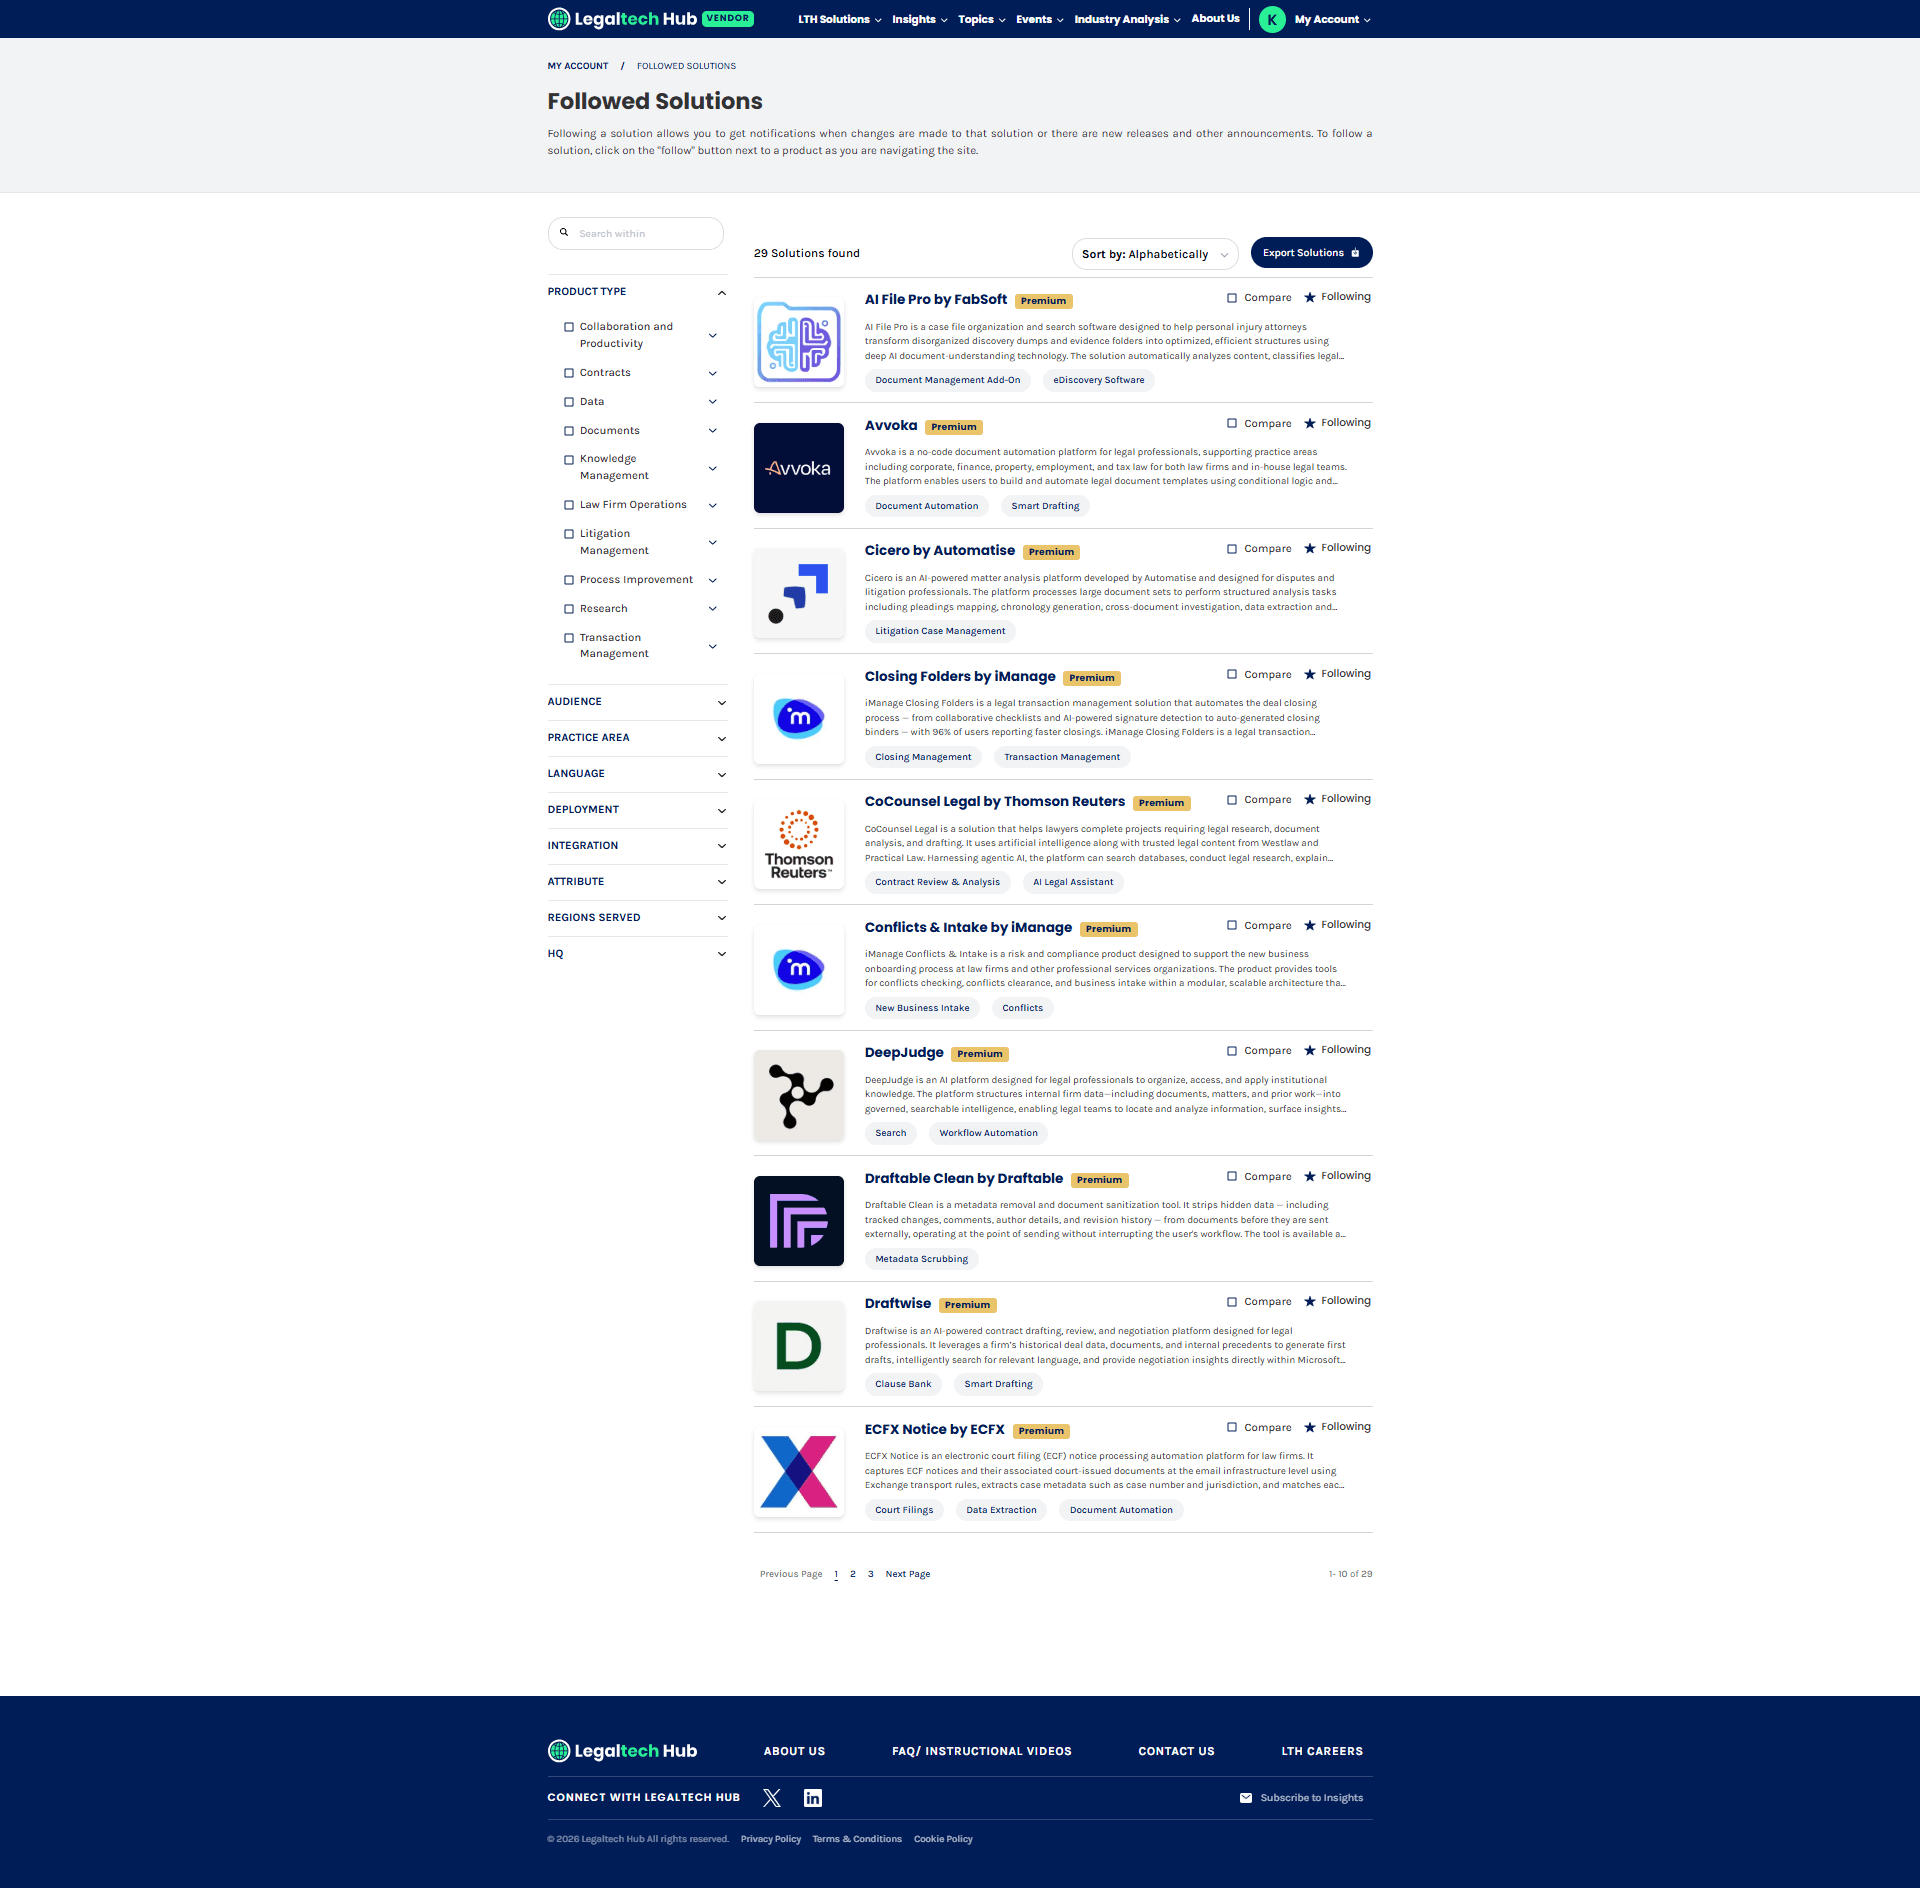This screenshot has width=1920, height=1889.
Task: Click the LinkedIn icon in footer
Action: pos(813,1798)
